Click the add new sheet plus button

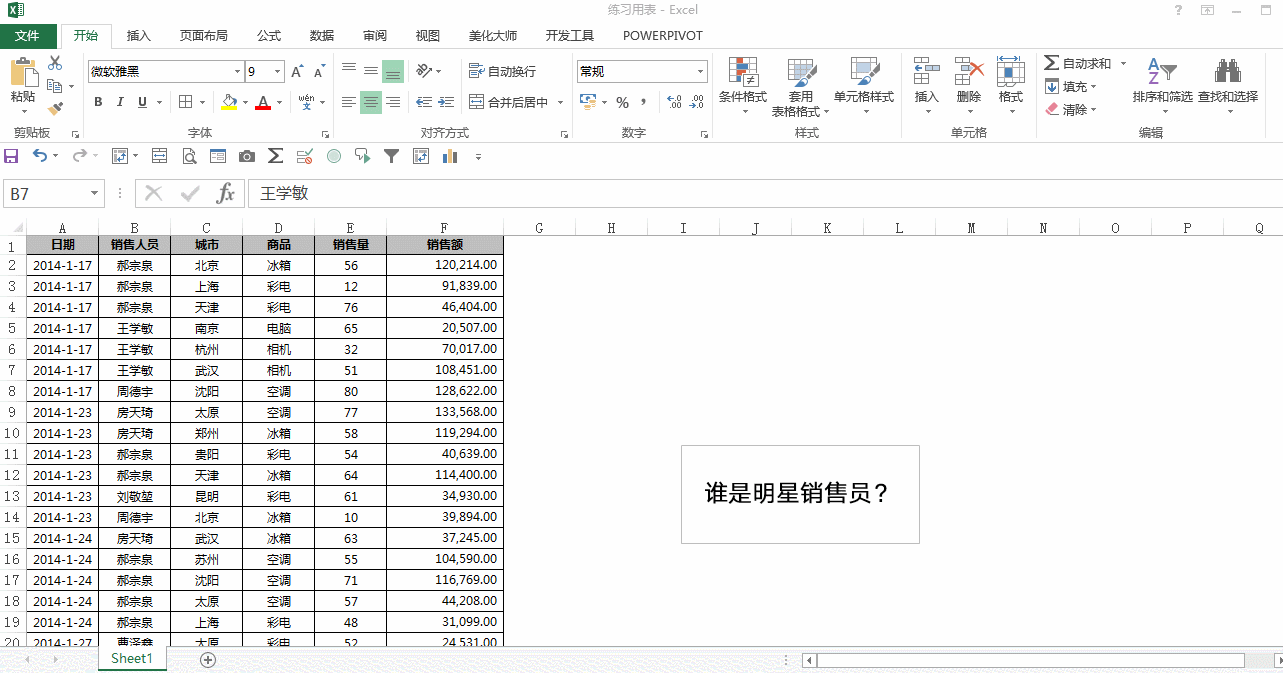[x=208, y=660]
